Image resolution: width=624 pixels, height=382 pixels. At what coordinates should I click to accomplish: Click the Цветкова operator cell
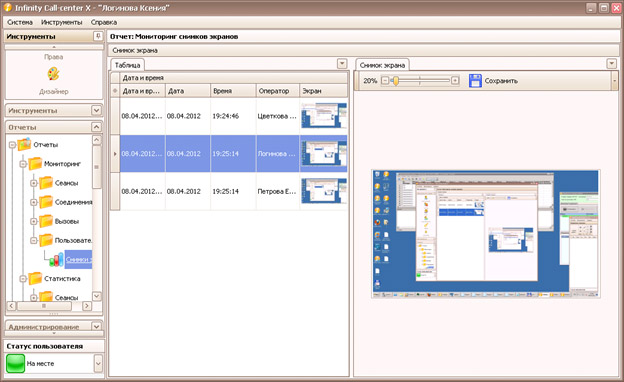click(x=277, y=116)
